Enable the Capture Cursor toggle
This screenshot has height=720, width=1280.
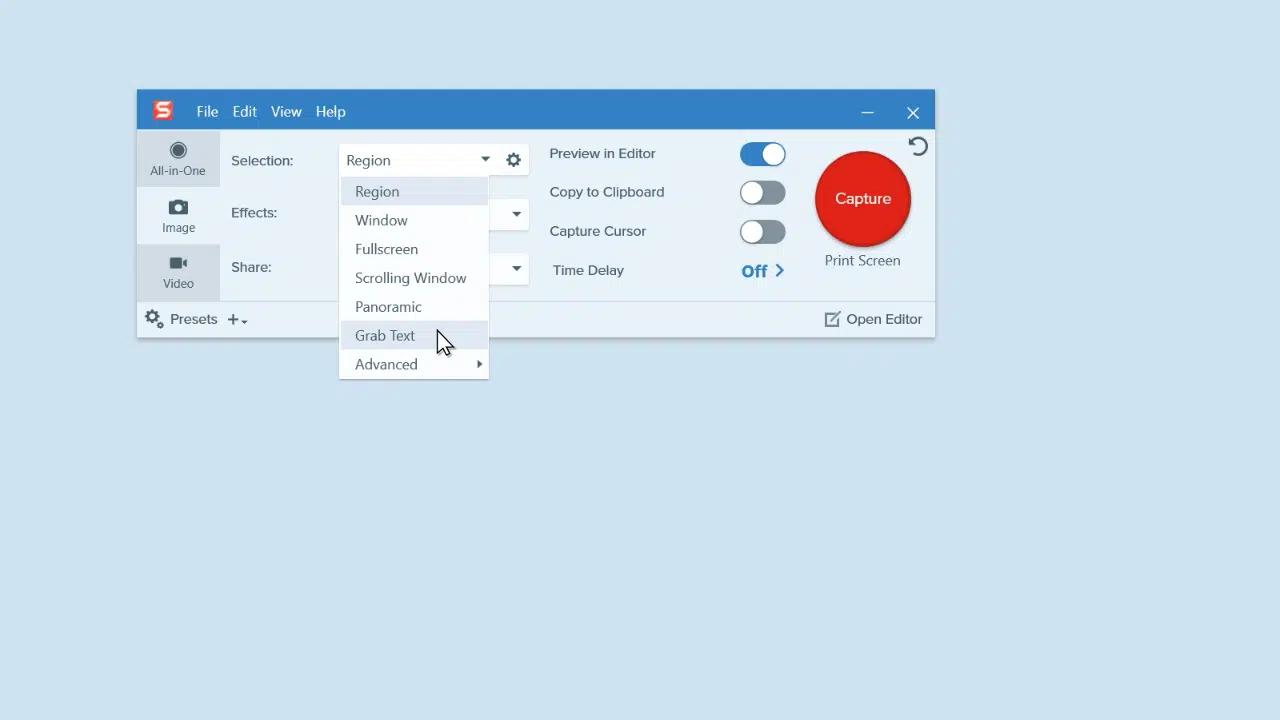(x=763, y=232)
